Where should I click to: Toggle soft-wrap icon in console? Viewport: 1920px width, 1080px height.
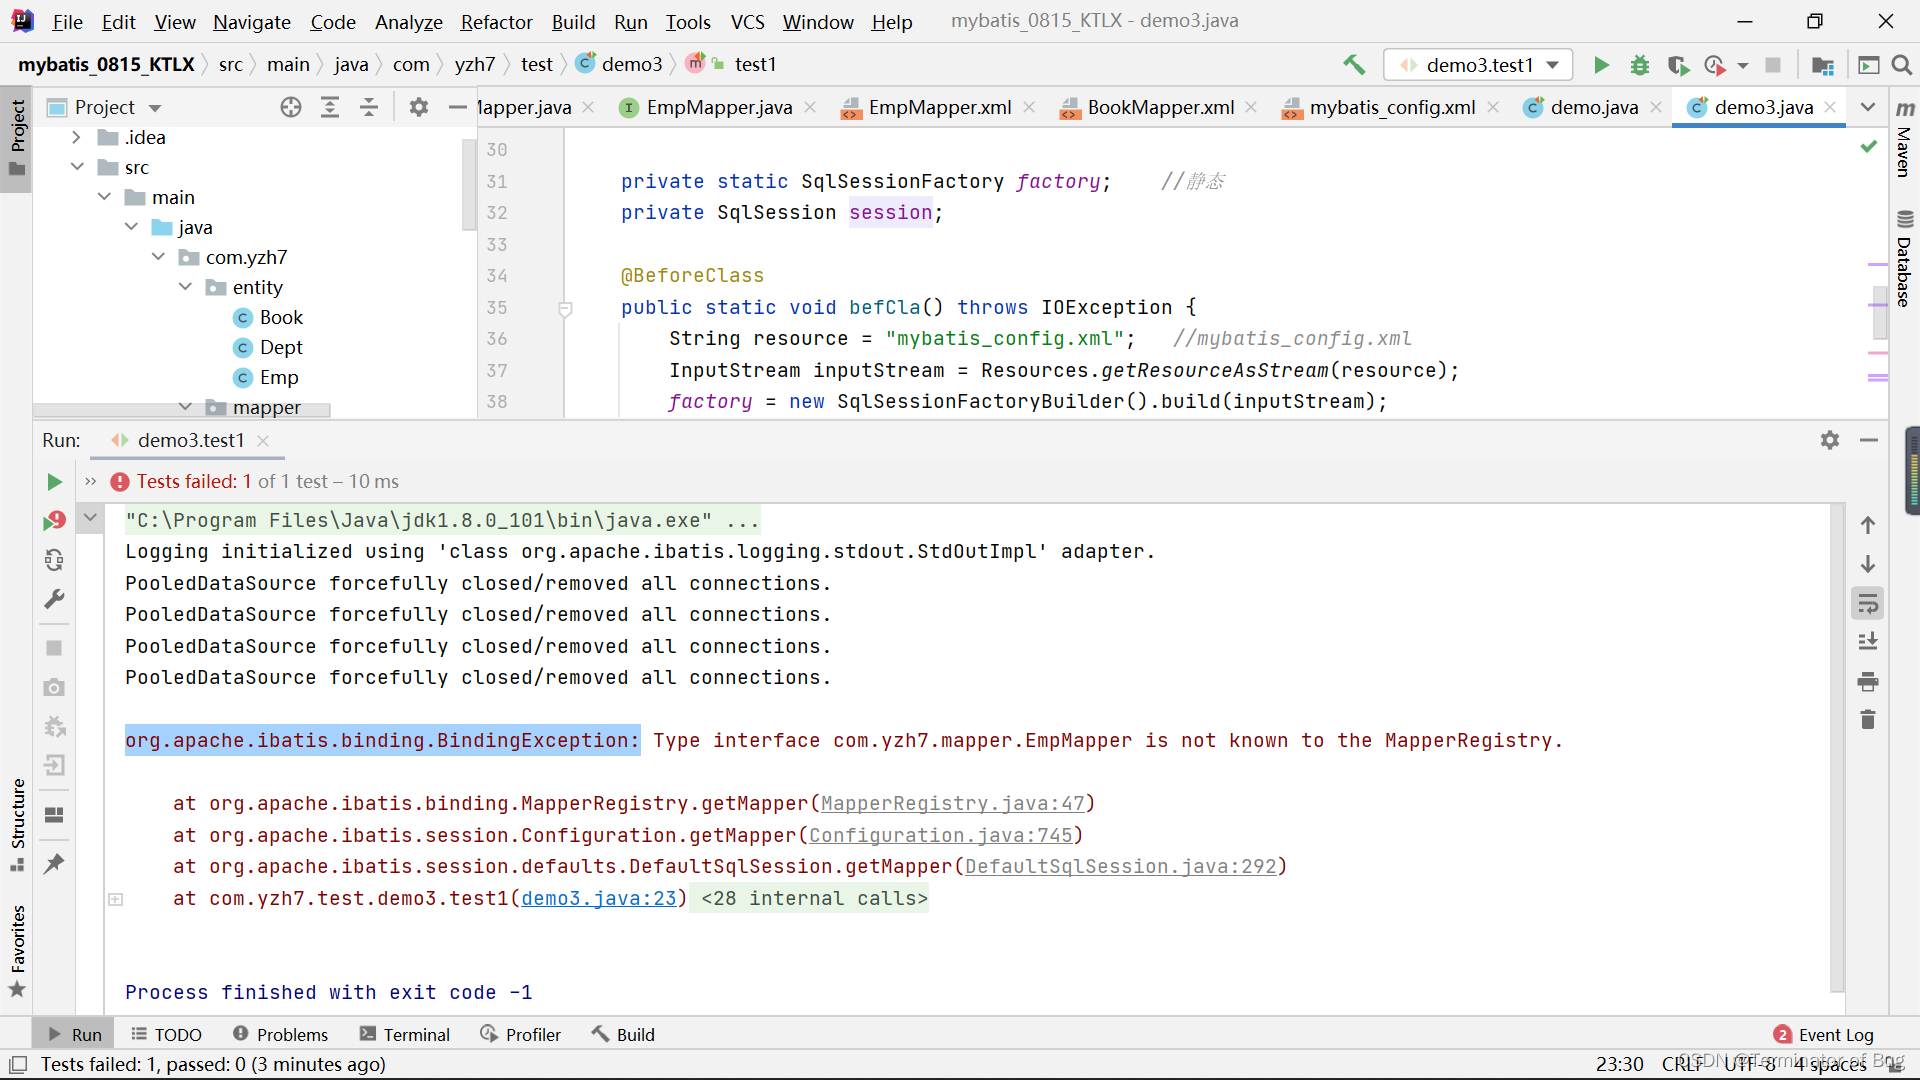pos(1868,604)
